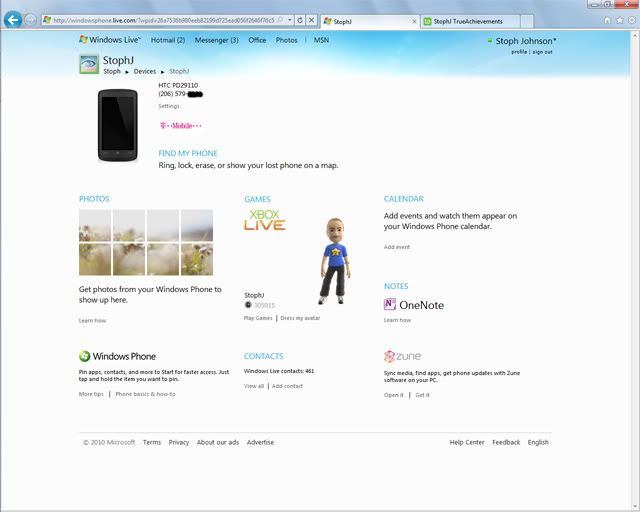Viewport: 640px width, 512px height.
Task: Refresh the page with reload icon
Action: [300, 20]
